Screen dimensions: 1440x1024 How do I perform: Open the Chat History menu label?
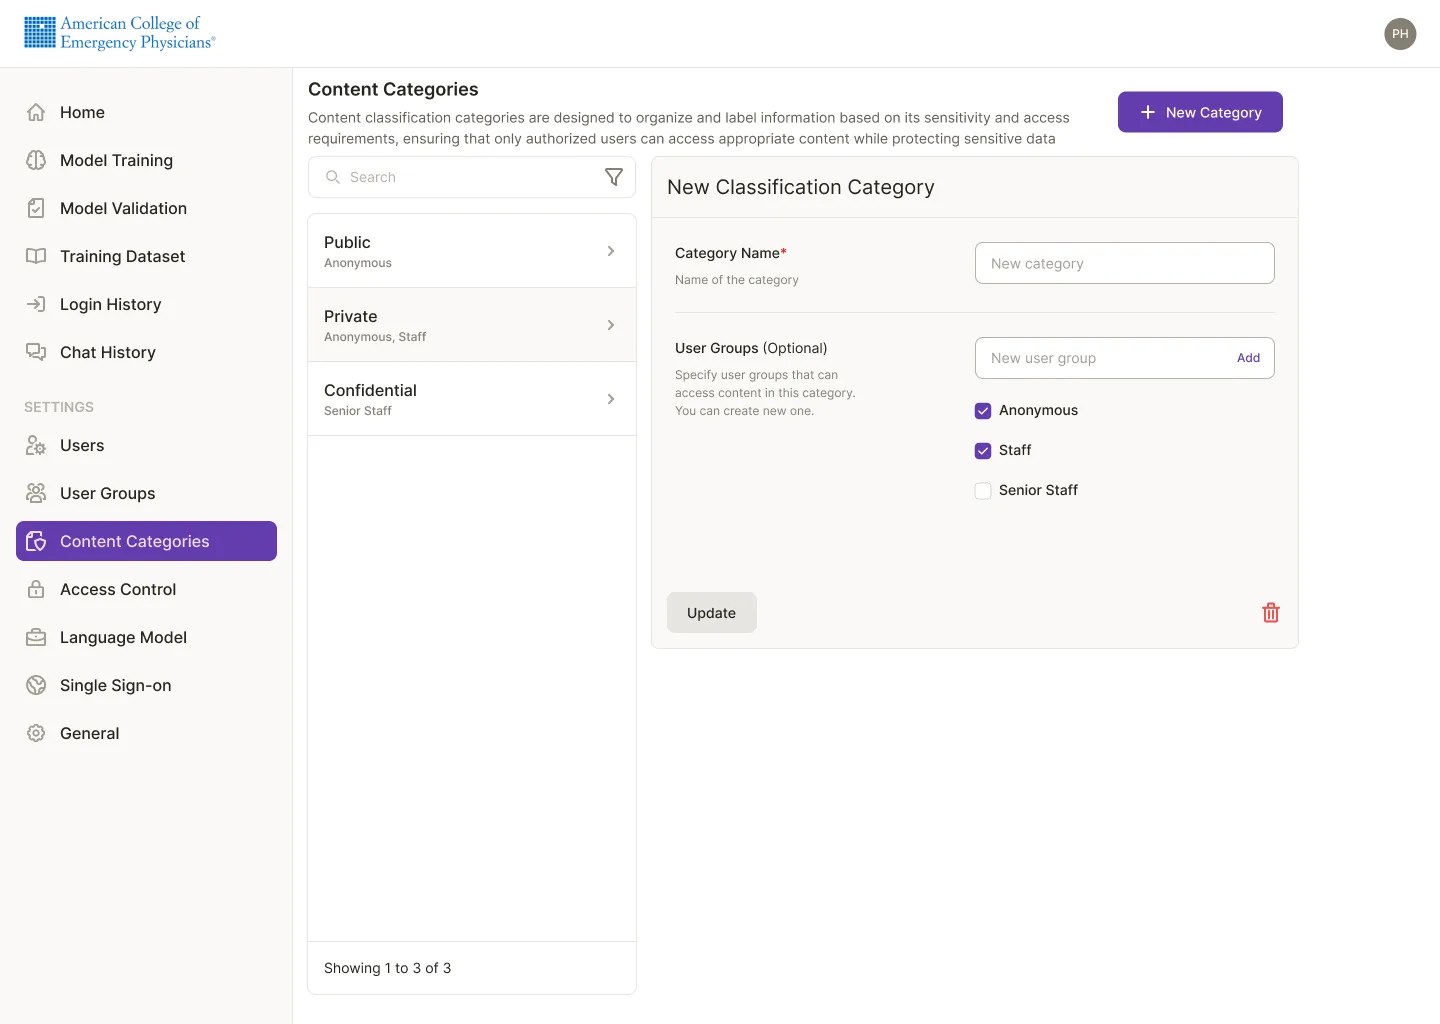point(108,352)
